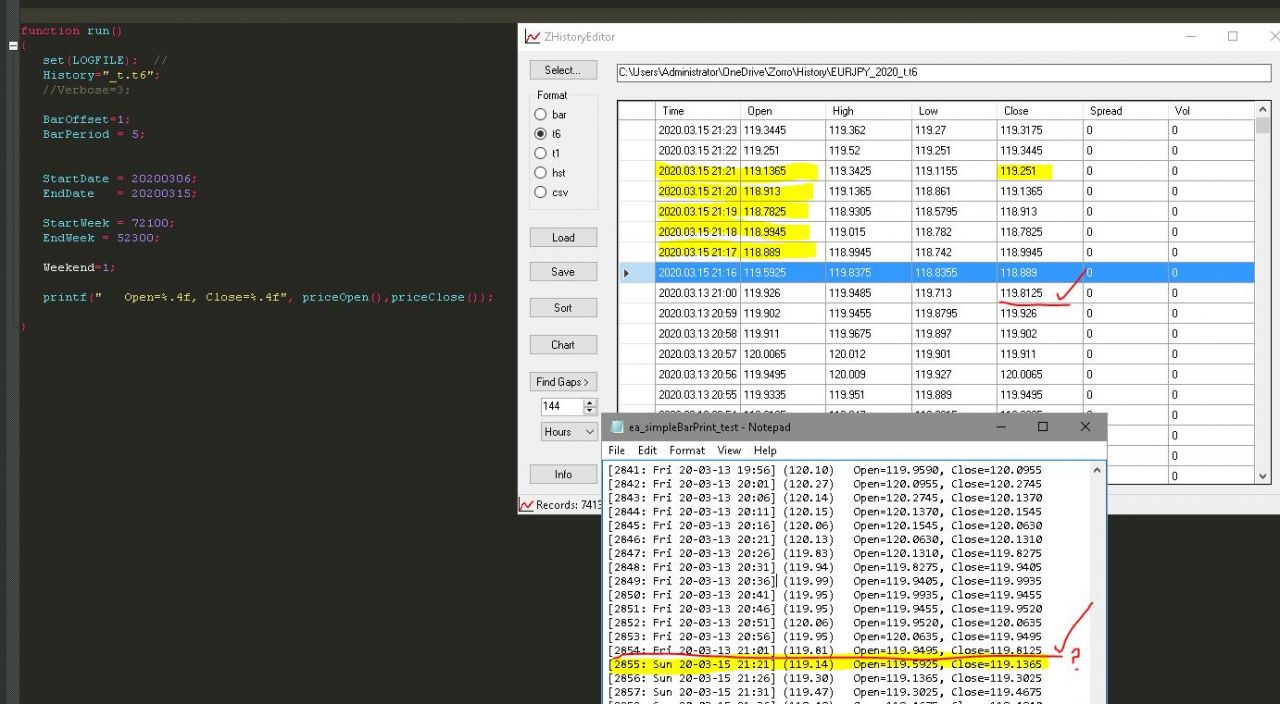The width and height of the screenshot is (1280, 704).
Task: Click the Notepad title bar icon
Action: (x=619, y=427)
